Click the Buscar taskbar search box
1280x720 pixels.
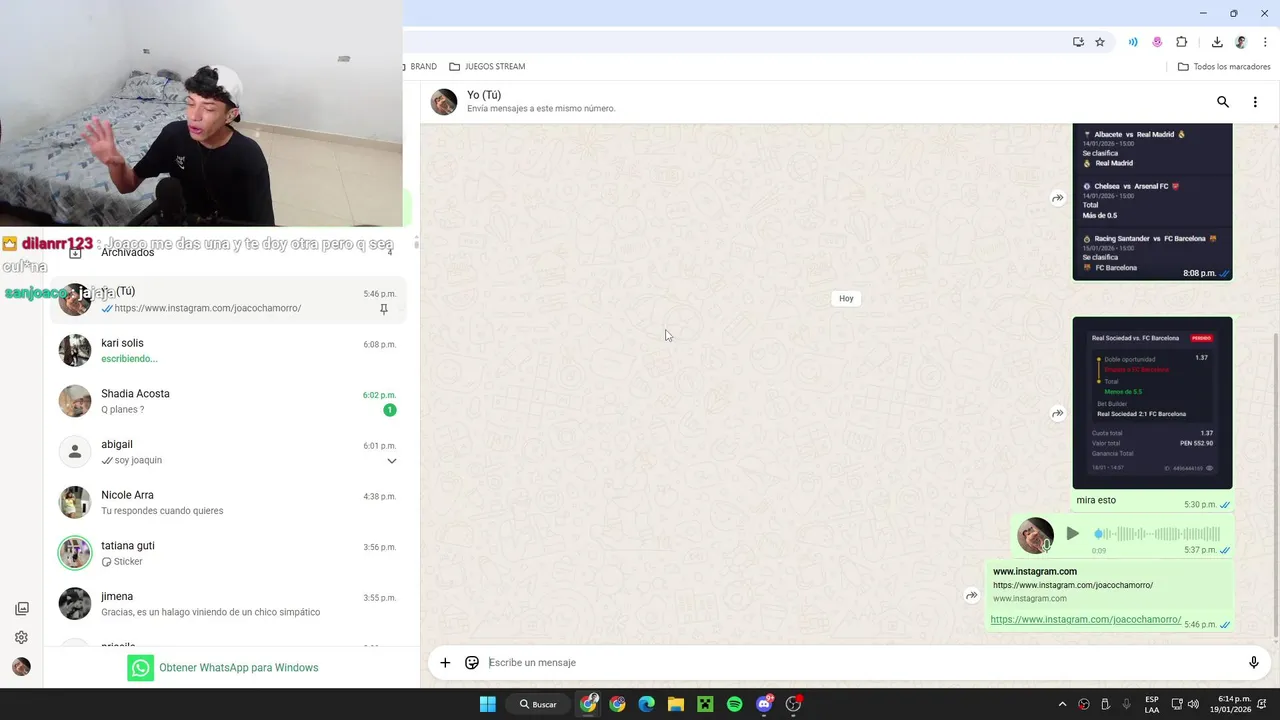tap(538, 704)
